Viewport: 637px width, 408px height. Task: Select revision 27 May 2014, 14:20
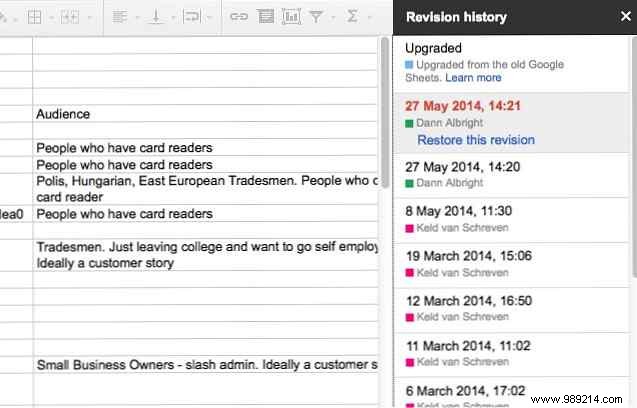511,176
